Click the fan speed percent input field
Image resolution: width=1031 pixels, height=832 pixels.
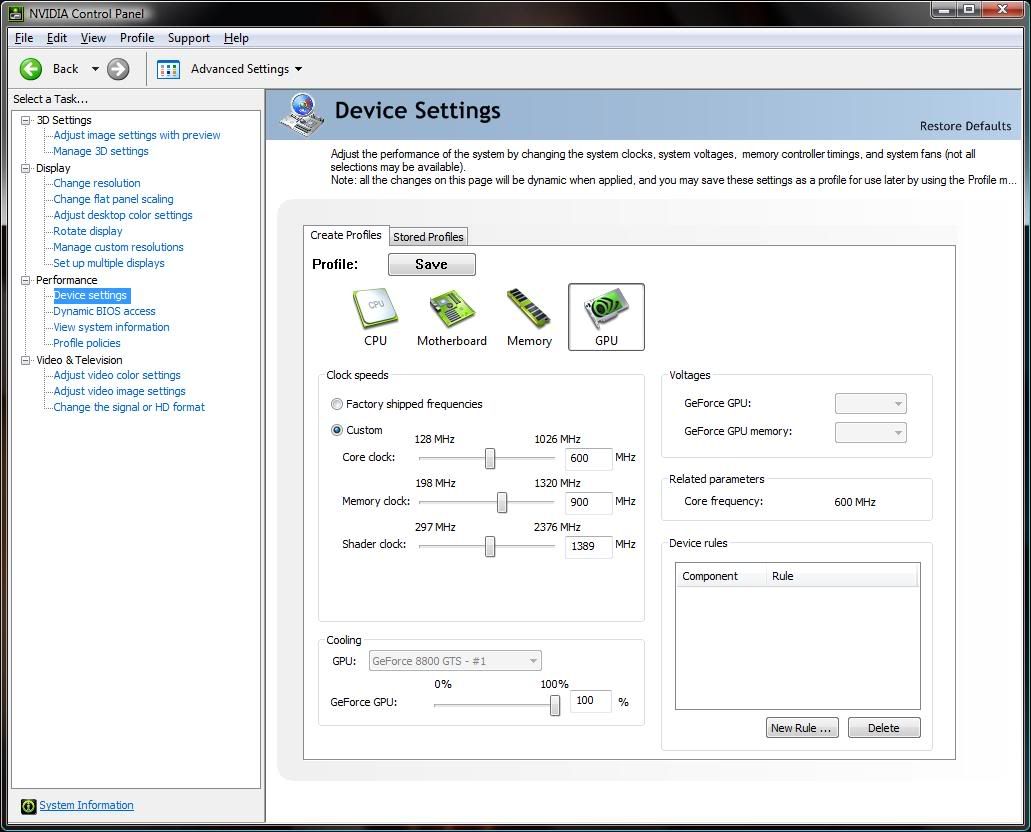tap(590, 701)
